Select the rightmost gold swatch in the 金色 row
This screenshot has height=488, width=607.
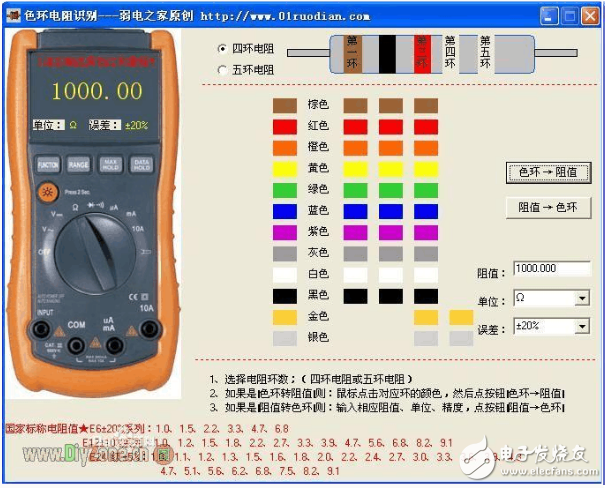click(461, 316)
